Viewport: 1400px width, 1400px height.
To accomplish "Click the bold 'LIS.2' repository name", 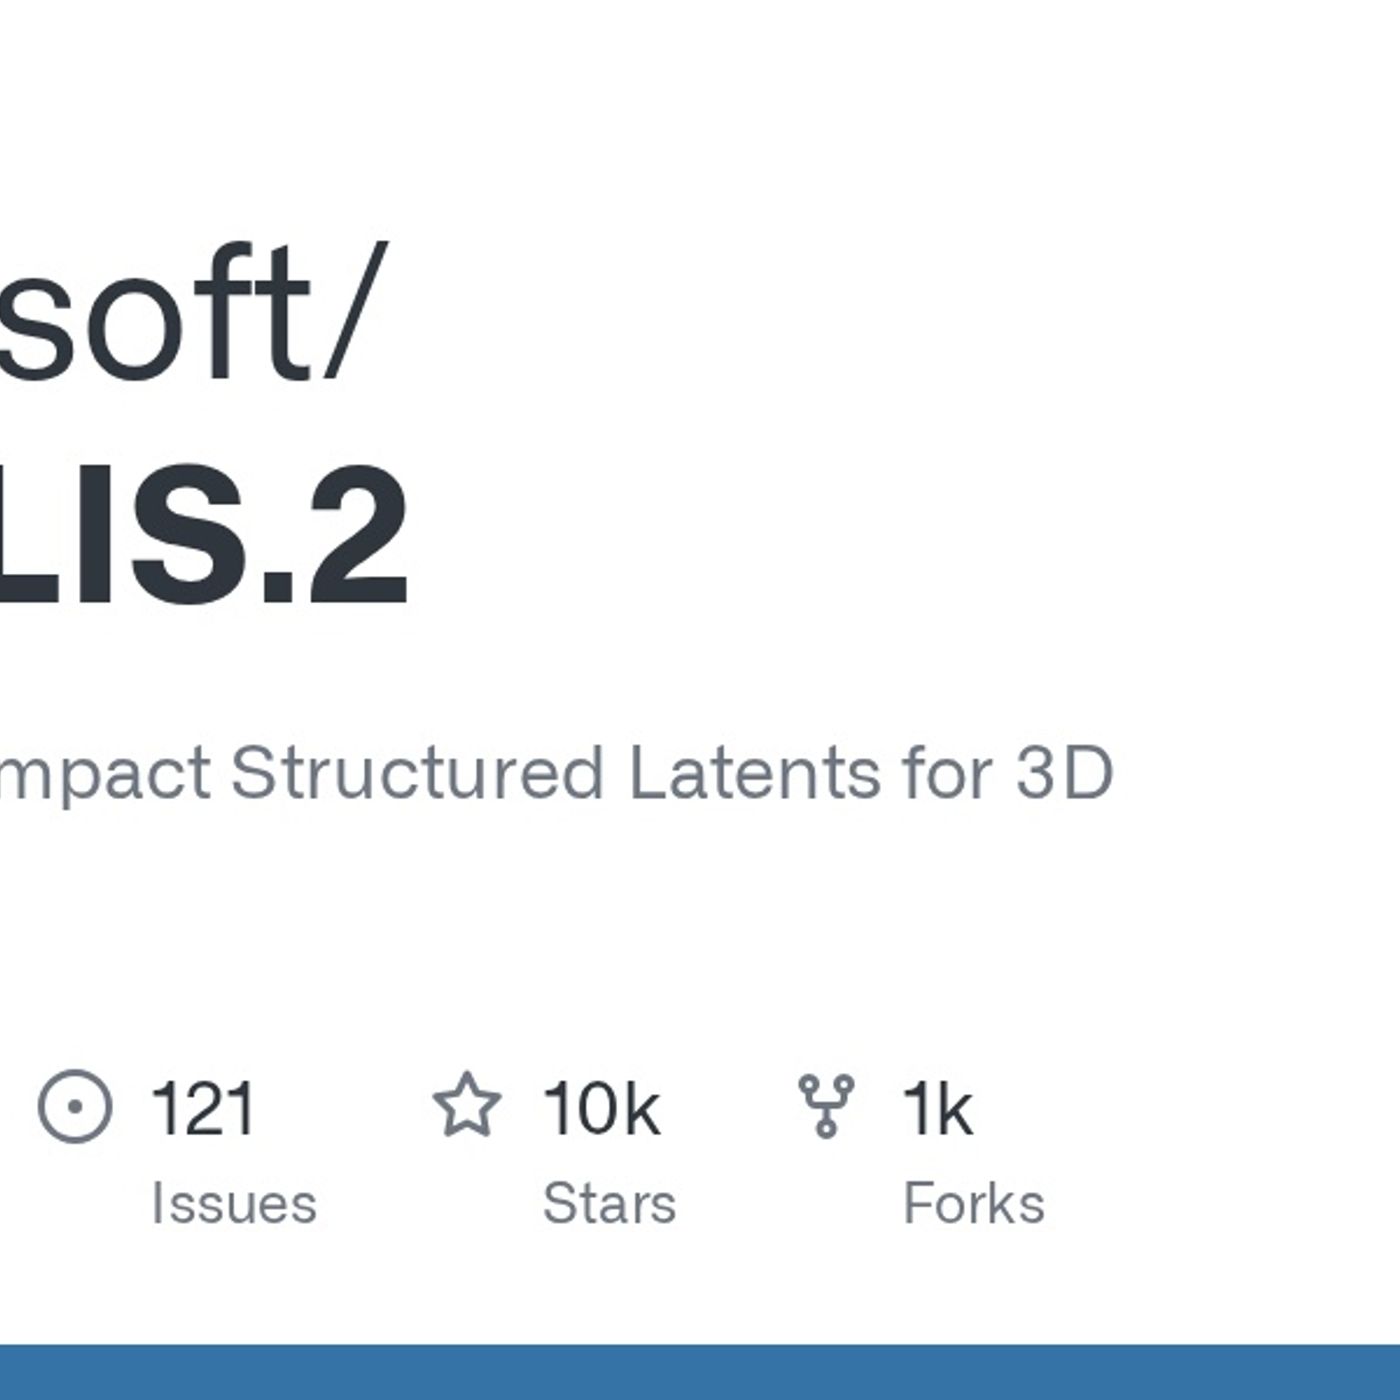I will pyautogui.click(x=204, y=534).
